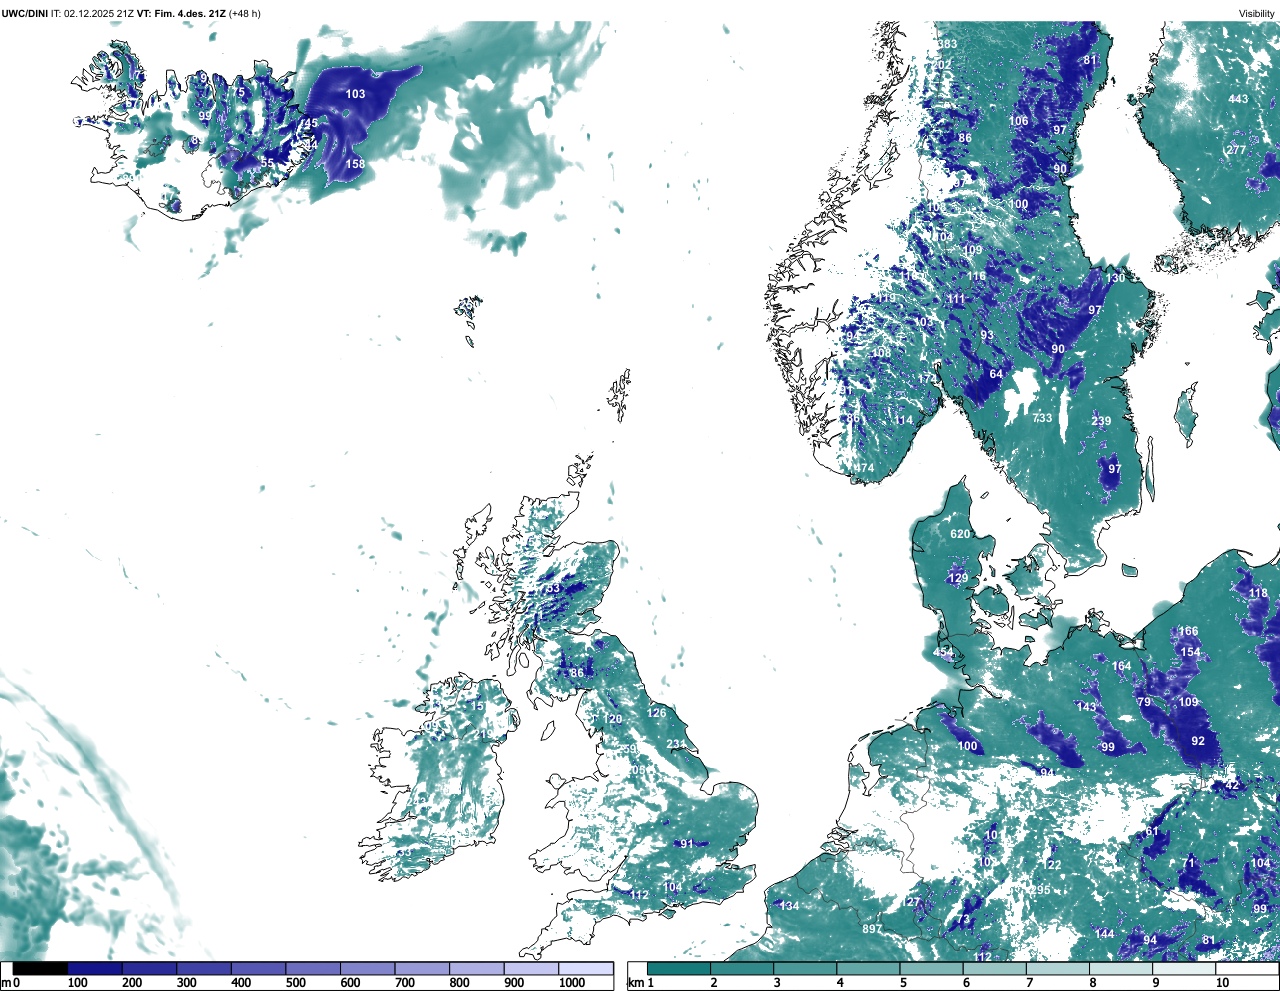1280x991 pixels.
Task: Click the 'km' unit label in legend
Action: 635,983
